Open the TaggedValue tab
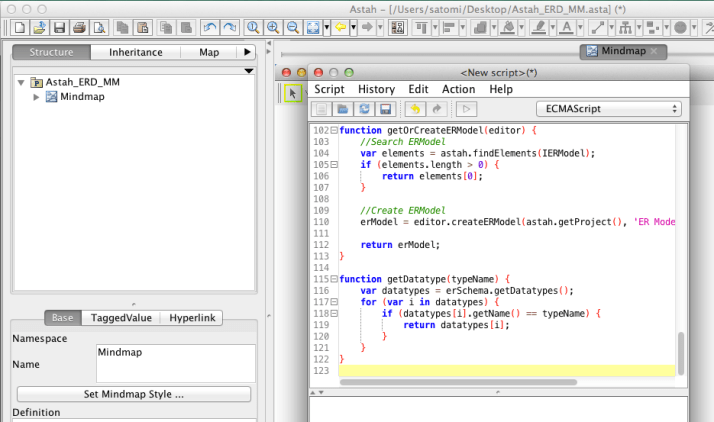 tap(120, 318)
